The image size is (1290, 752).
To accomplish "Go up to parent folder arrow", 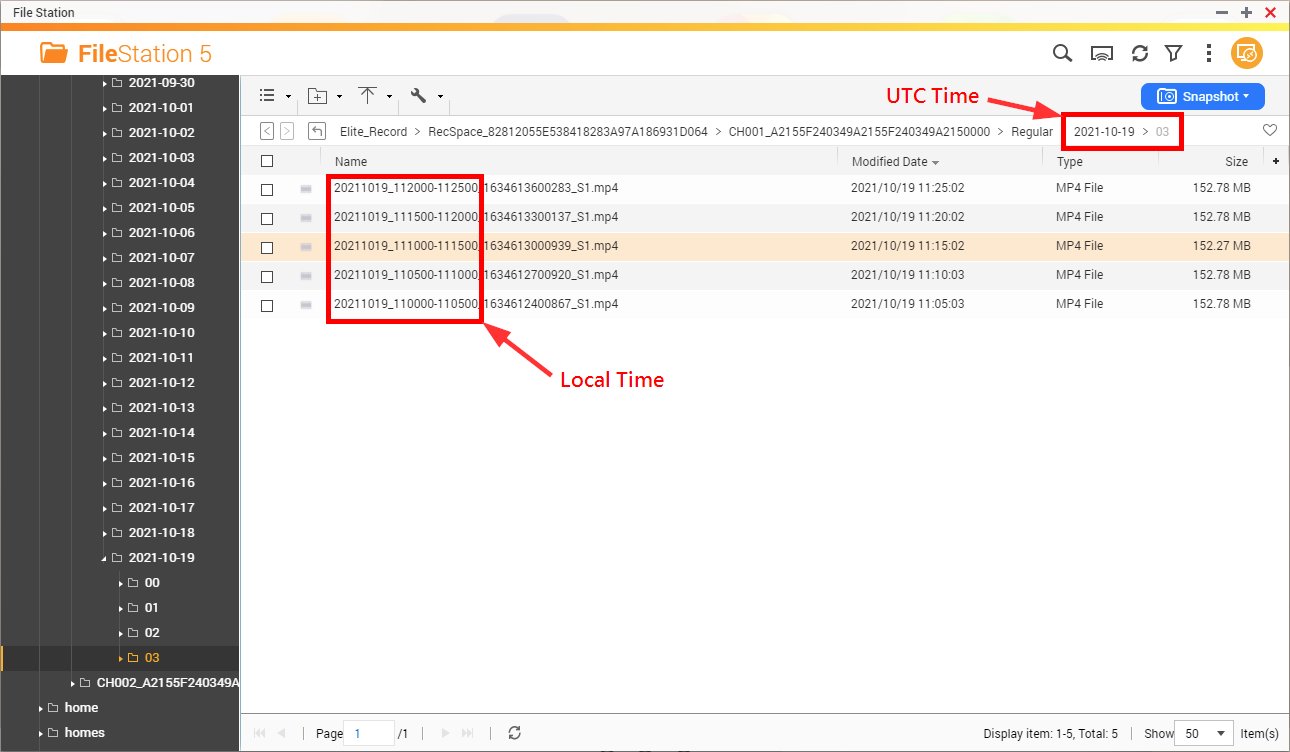I will point(317,131).
